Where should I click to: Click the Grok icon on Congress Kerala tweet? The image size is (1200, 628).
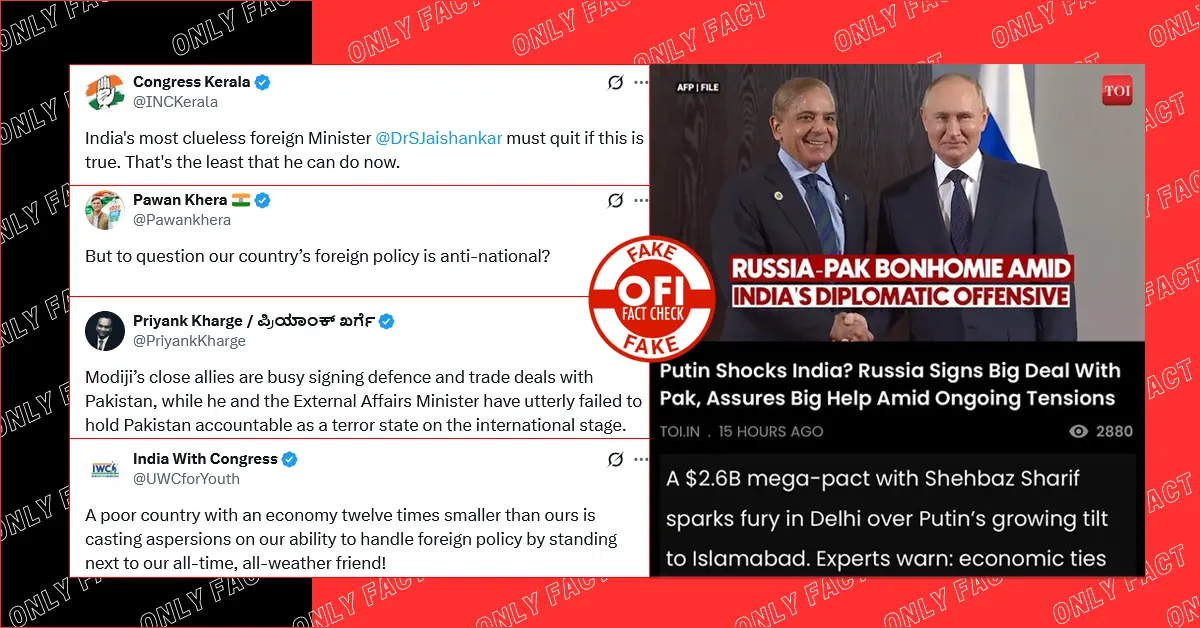click(616, 83)
